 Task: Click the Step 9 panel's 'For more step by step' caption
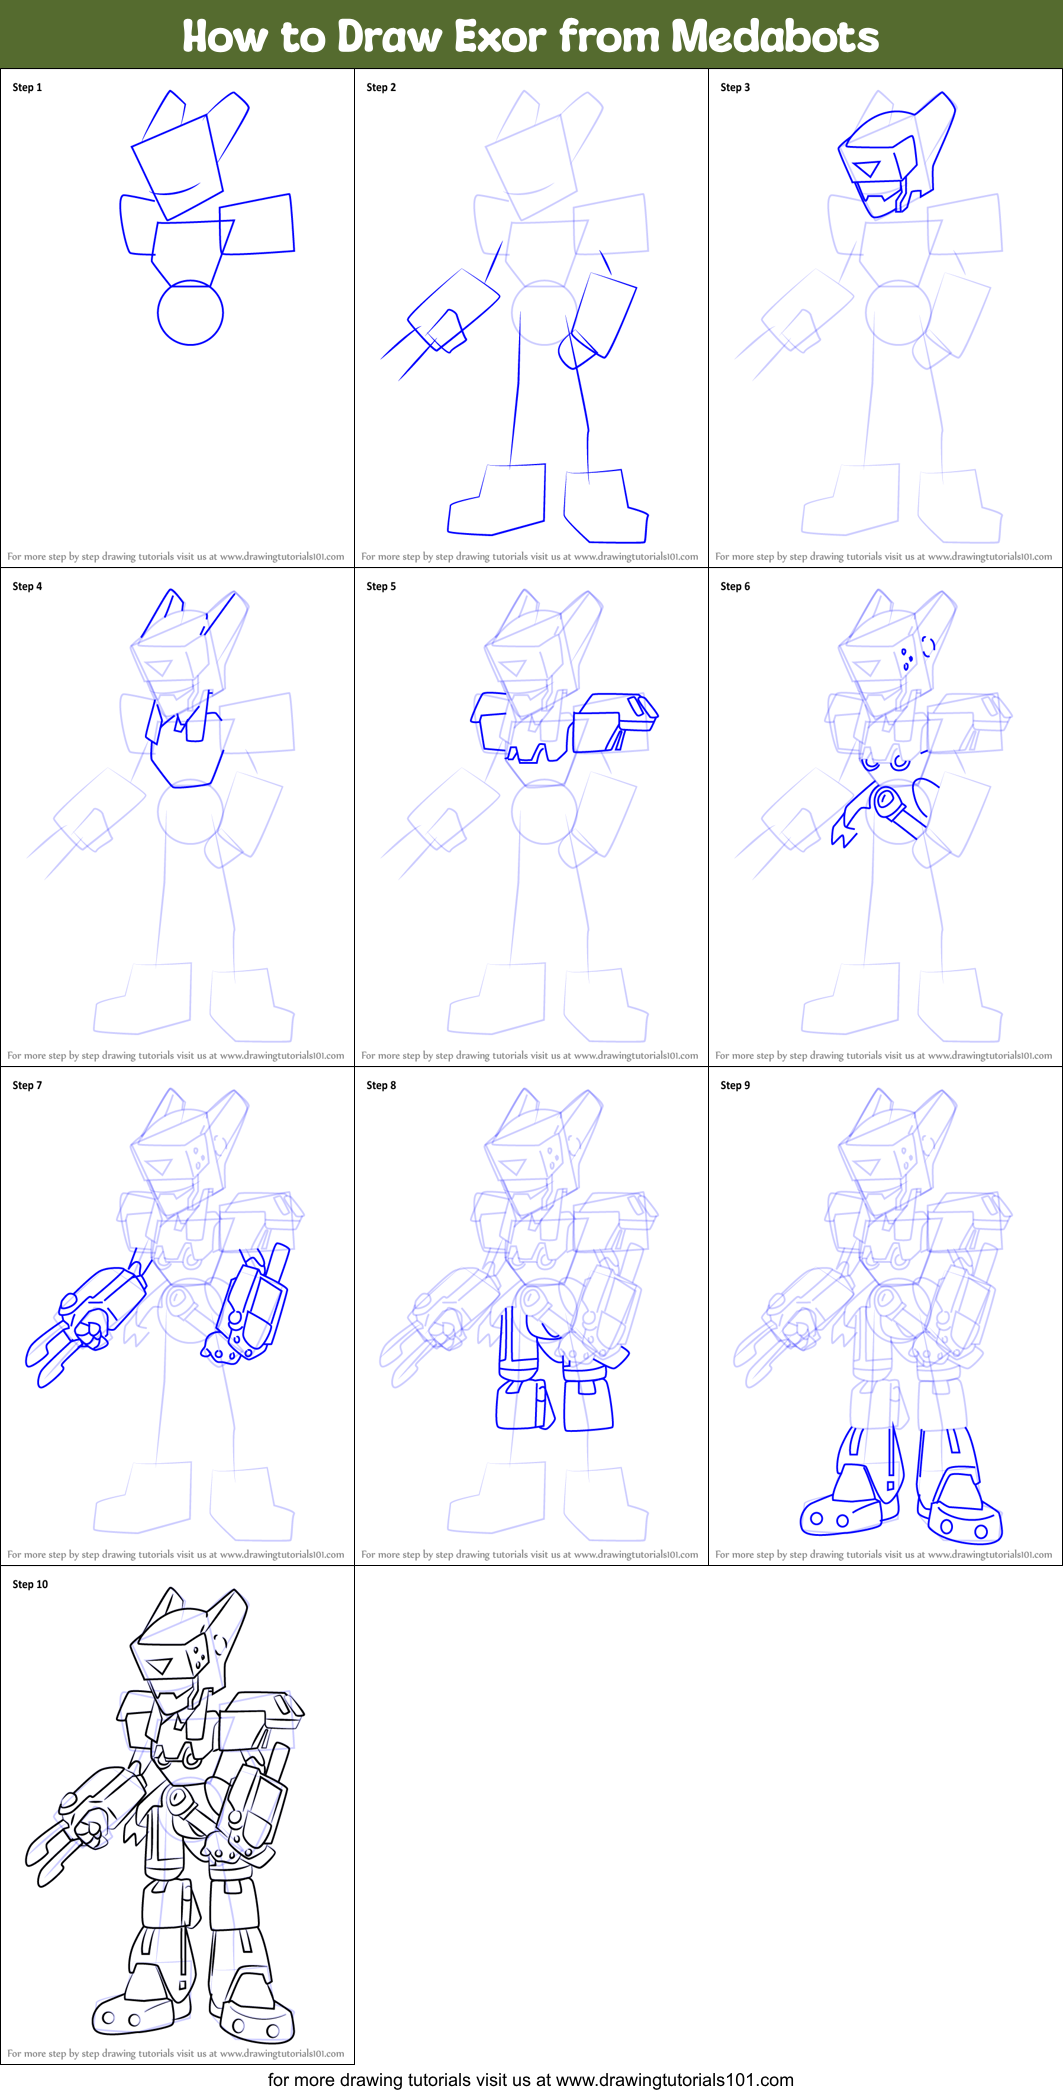point(884,1555)
